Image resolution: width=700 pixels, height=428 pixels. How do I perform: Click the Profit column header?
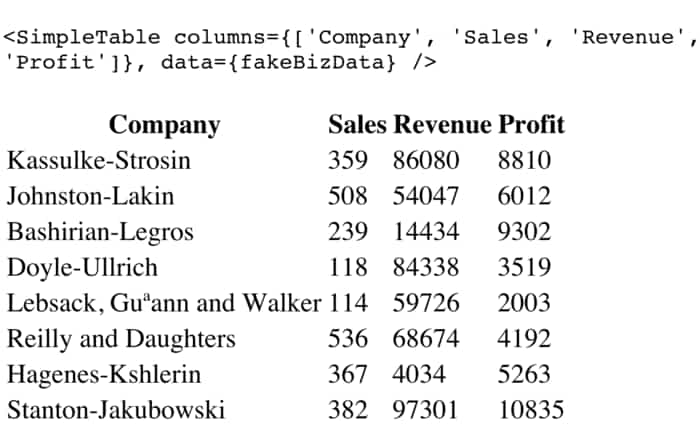tap(531, 125)
